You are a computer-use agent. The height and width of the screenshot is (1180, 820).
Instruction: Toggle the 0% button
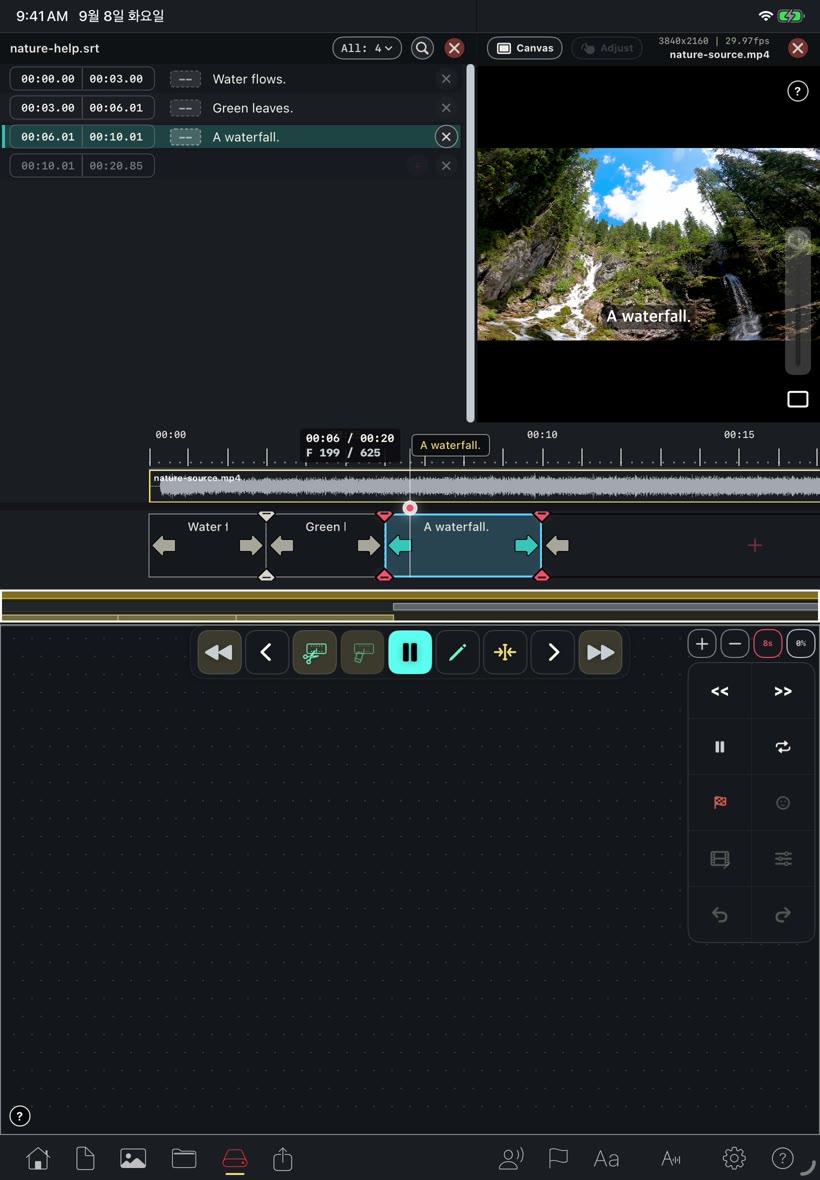800,643
